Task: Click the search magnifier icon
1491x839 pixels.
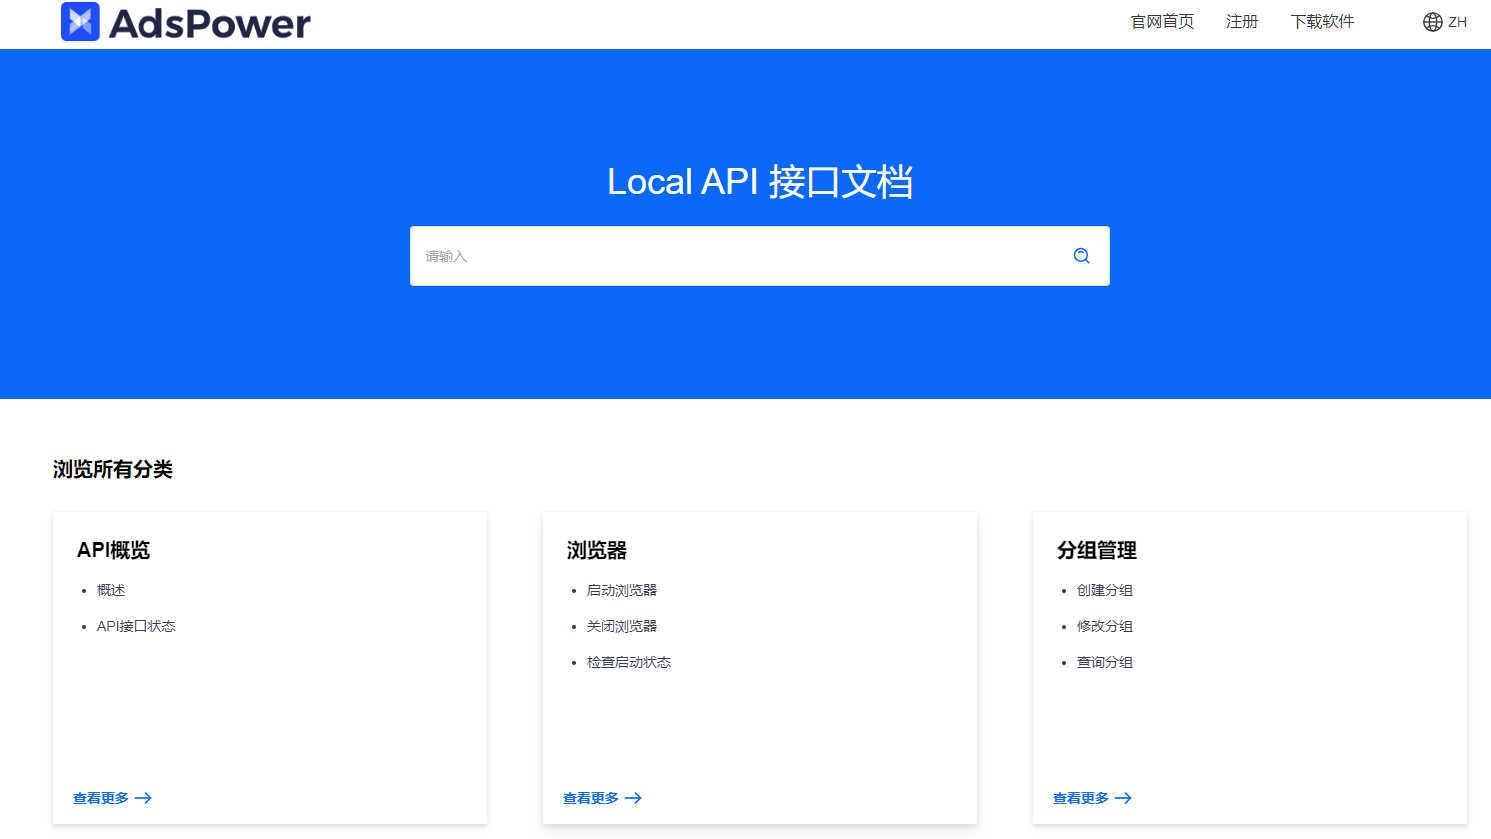Action: coord(1081,256)
